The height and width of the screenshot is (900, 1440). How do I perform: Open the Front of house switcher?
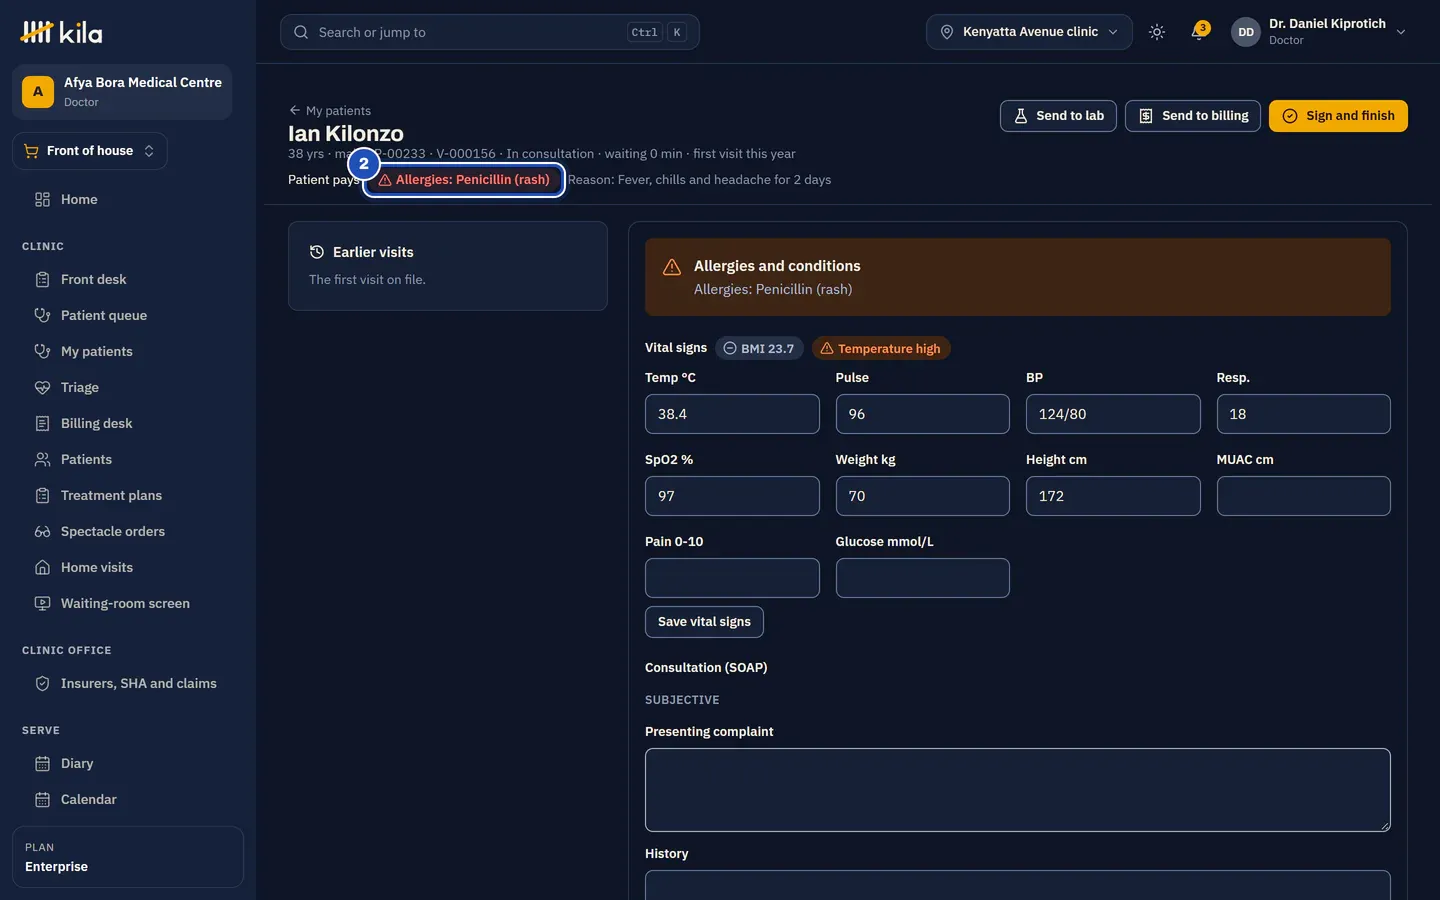[x=90, y=151]
